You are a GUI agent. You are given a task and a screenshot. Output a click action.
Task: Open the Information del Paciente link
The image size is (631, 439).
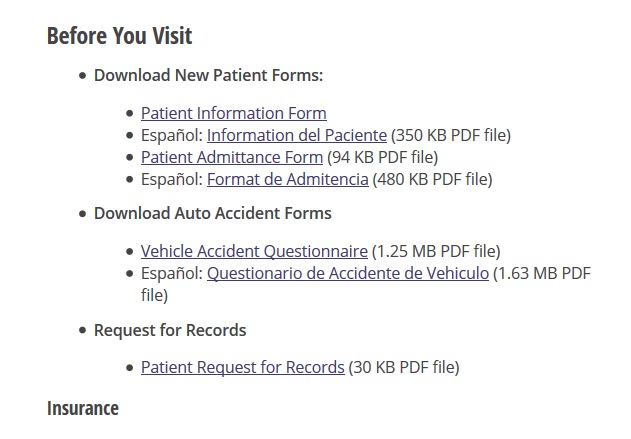pos(297,135)
